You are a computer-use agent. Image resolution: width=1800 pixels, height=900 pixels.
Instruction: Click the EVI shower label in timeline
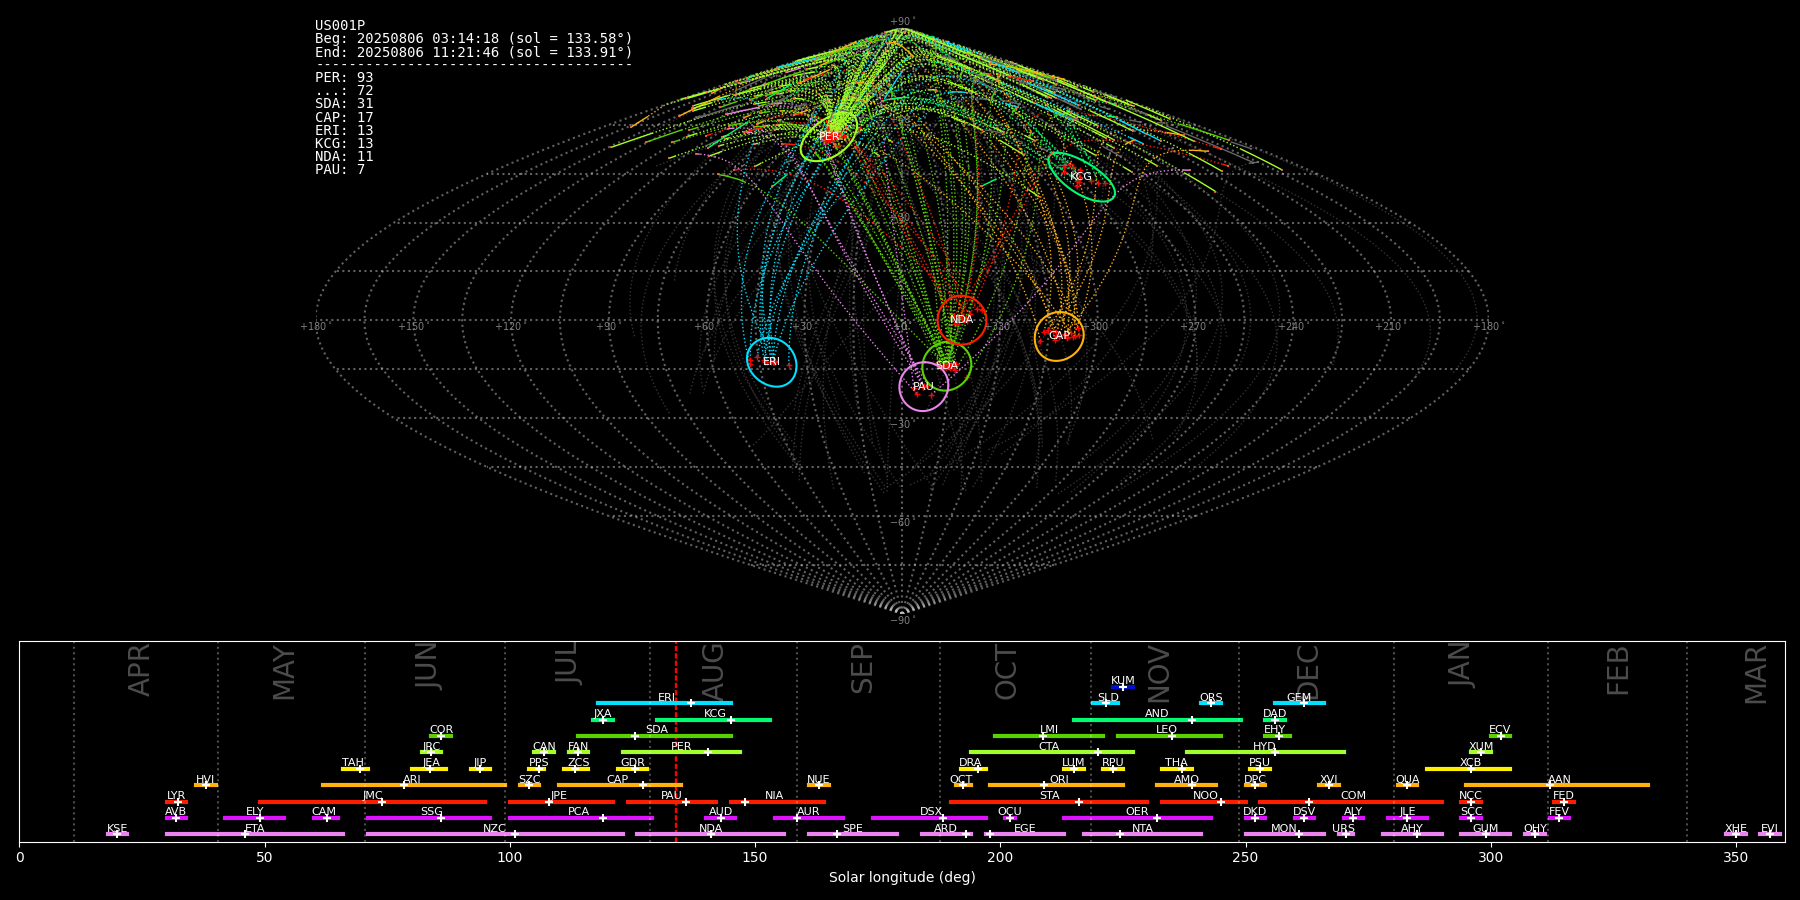tap(1769, 828)
